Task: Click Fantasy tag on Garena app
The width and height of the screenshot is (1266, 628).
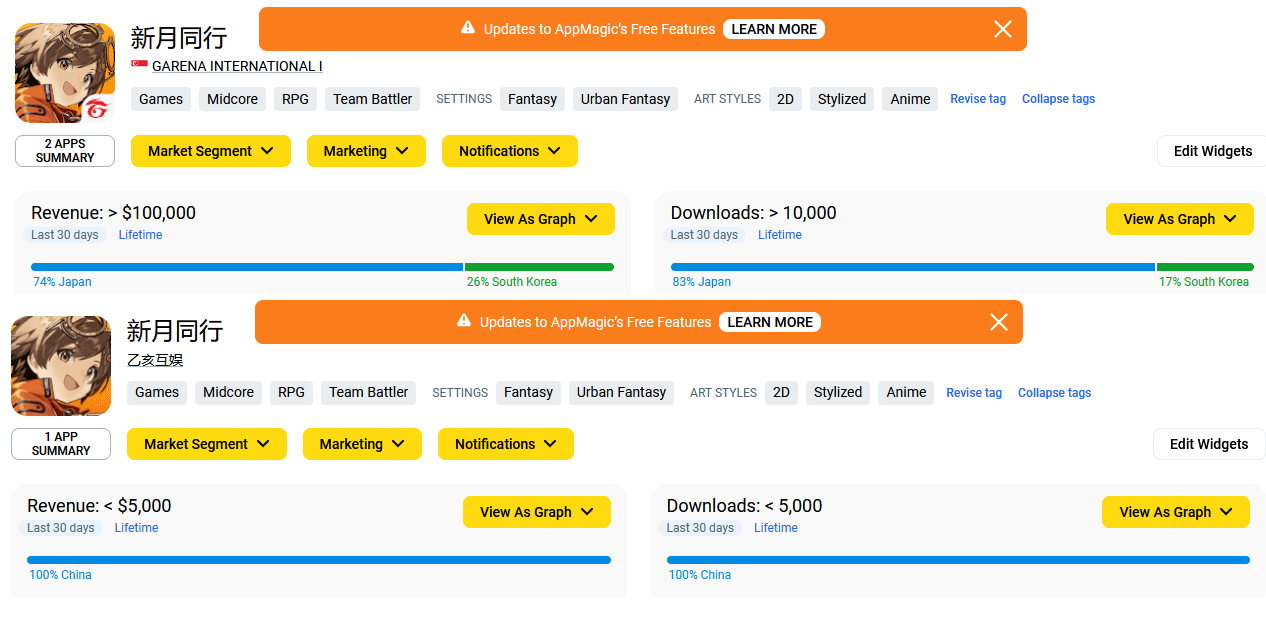Action: click(x=532, y=99)
